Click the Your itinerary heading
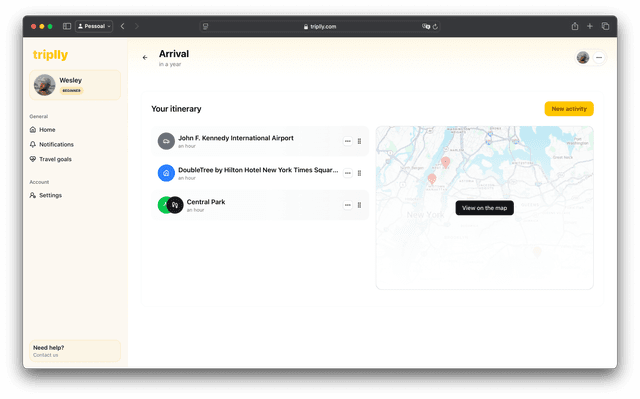 point(176,109)
